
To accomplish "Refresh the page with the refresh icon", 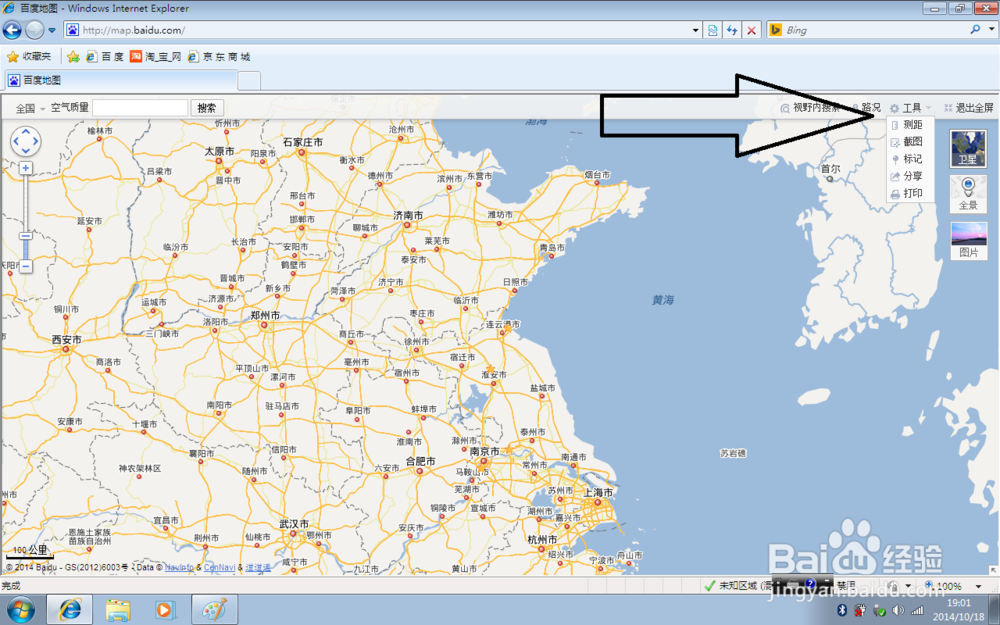I will [x=732, y=30].
